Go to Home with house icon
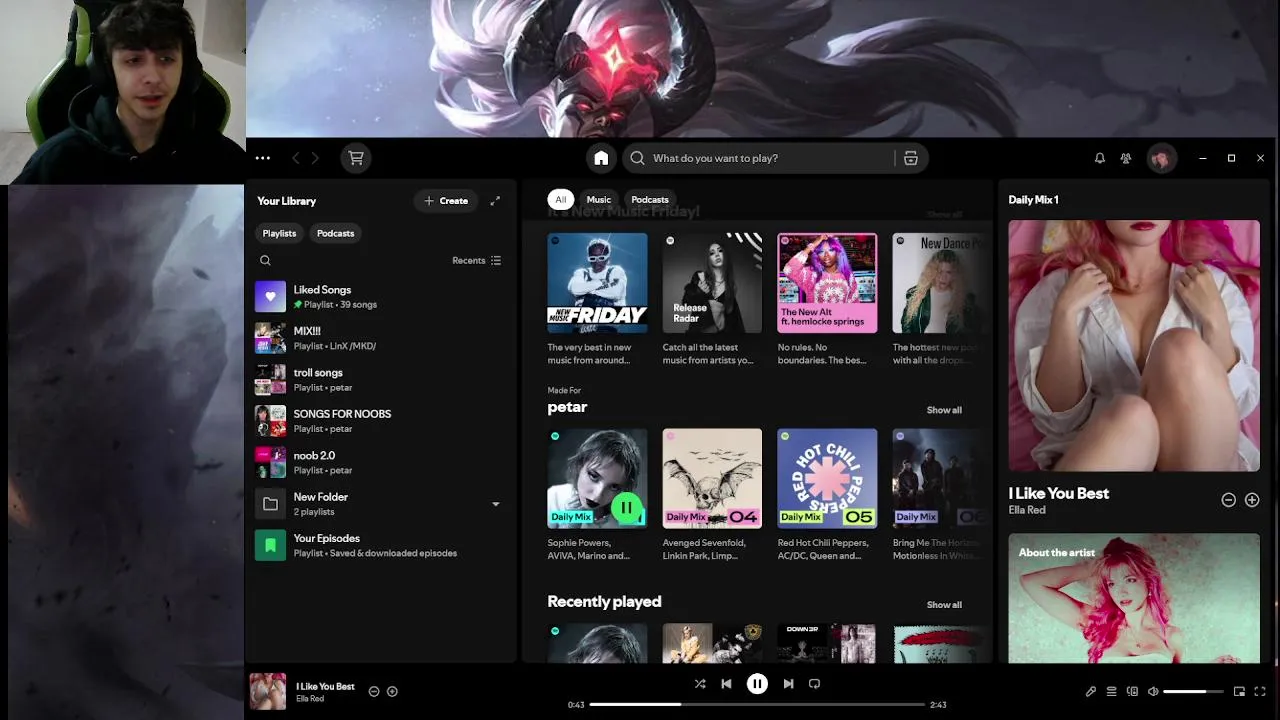 point(601,158)
